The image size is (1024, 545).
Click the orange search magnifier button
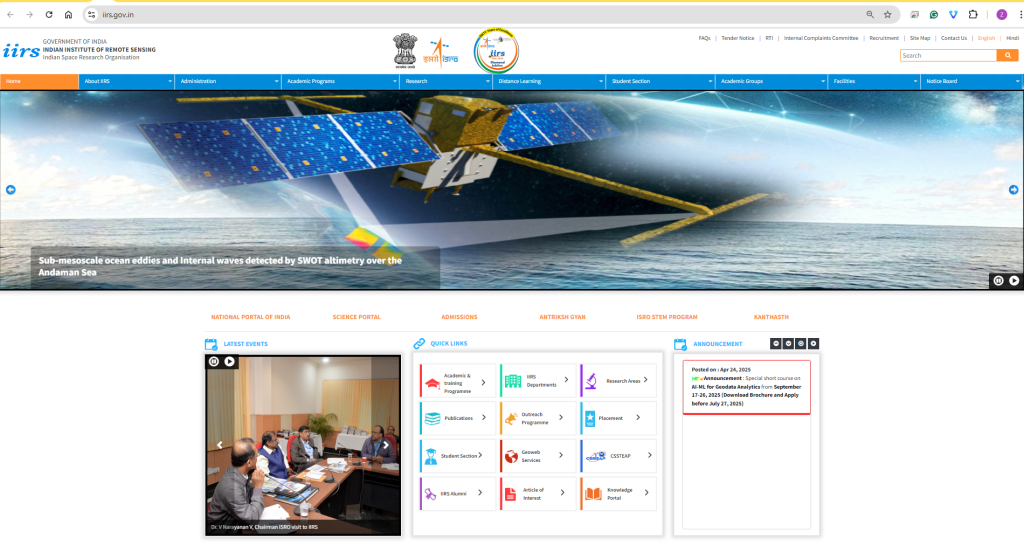[x=1008, y=55]
